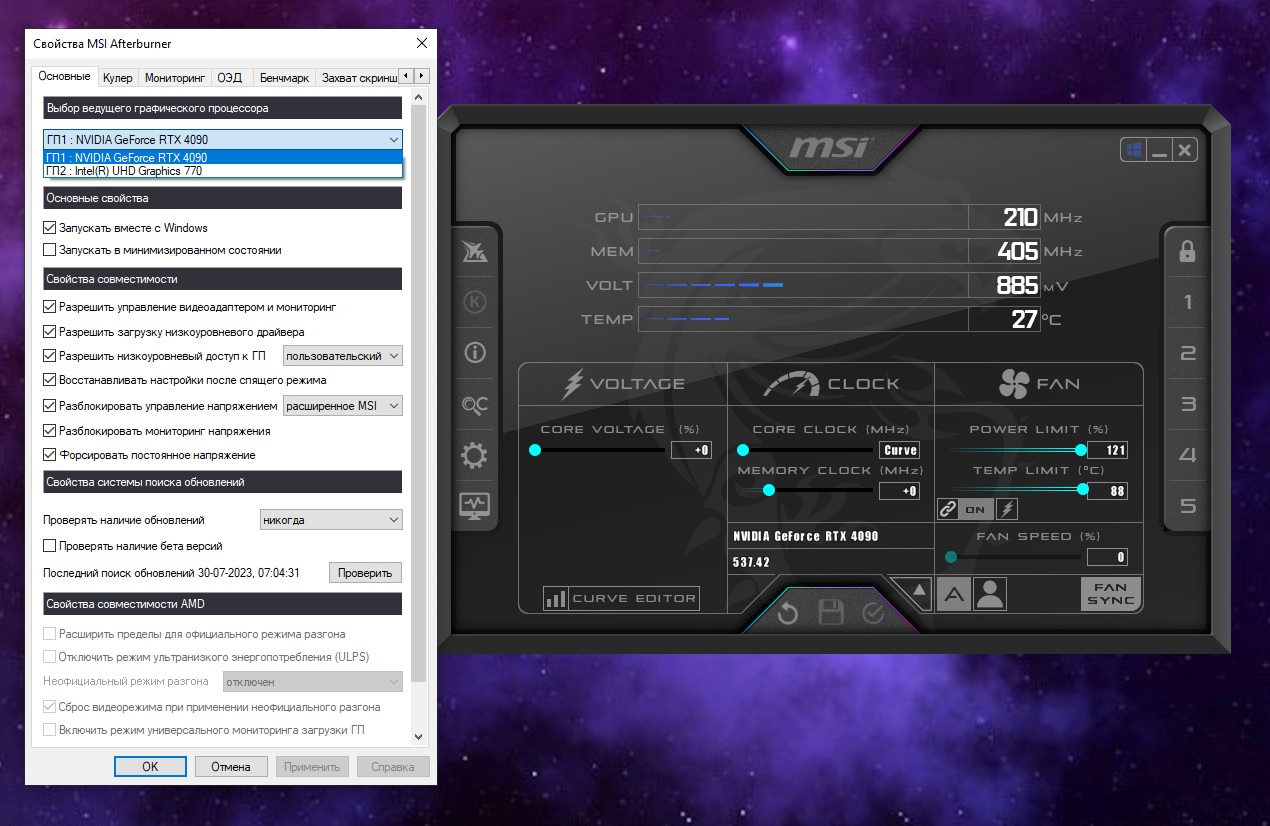Switch to the 'Мониторинг' tab
1270x826 pixels.
175,77
